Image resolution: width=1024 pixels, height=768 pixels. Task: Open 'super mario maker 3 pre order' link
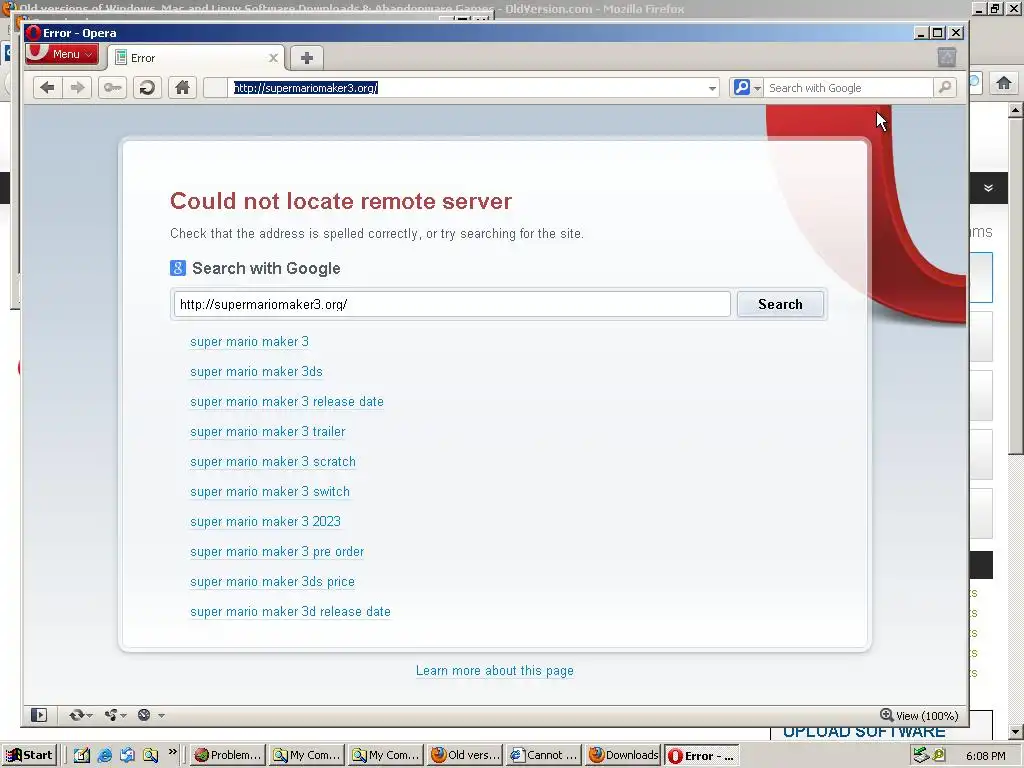point(277,552)
